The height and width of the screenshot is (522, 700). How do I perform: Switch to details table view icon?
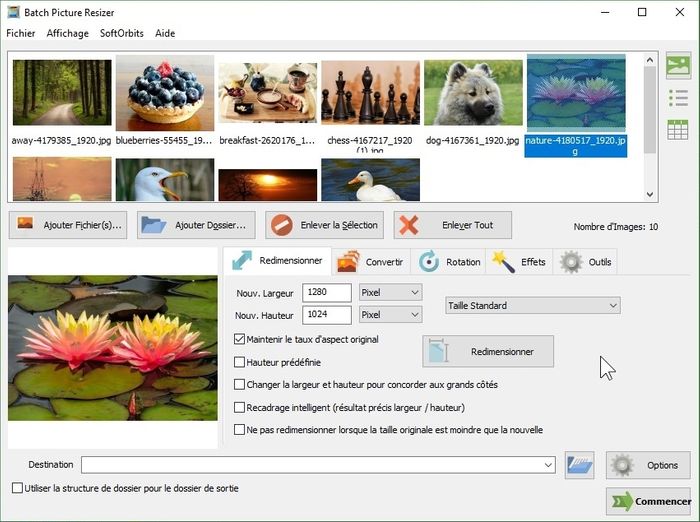(x=678, y=129)
